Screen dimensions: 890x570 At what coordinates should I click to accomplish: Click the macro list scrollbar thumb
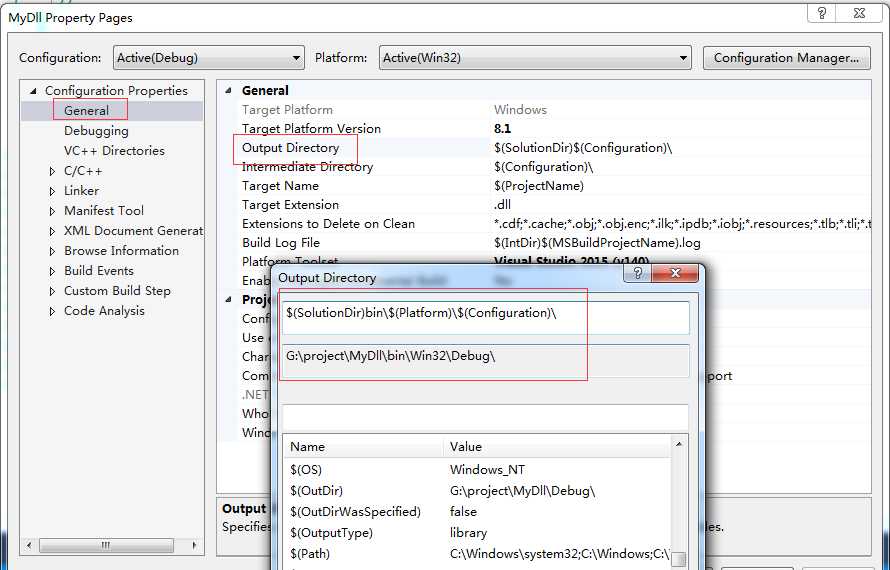click(x=678, y=559)
